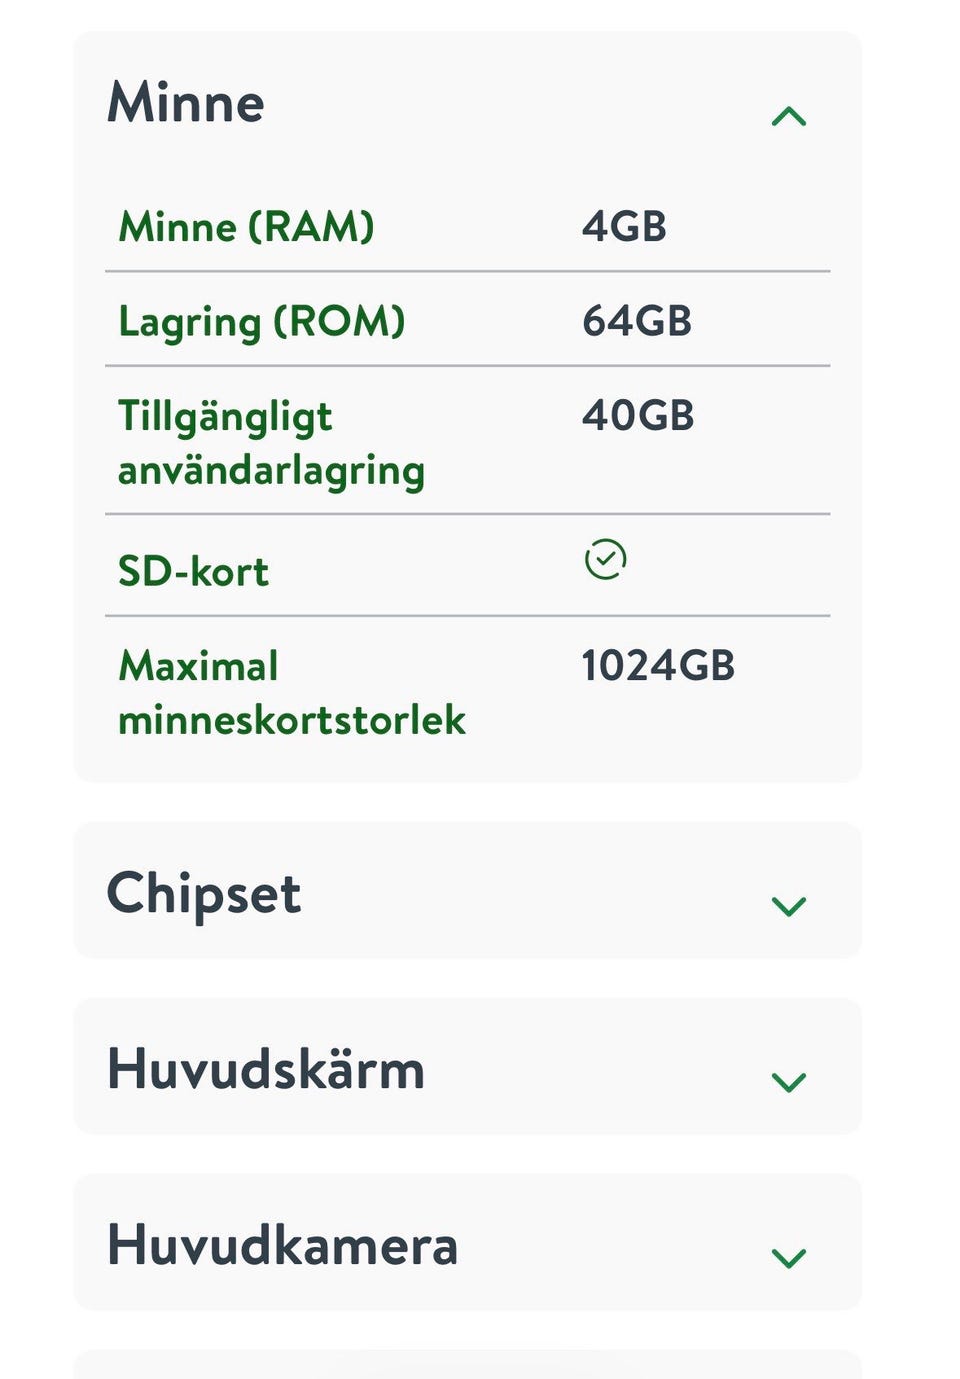Open the Chipset heading

204,894
